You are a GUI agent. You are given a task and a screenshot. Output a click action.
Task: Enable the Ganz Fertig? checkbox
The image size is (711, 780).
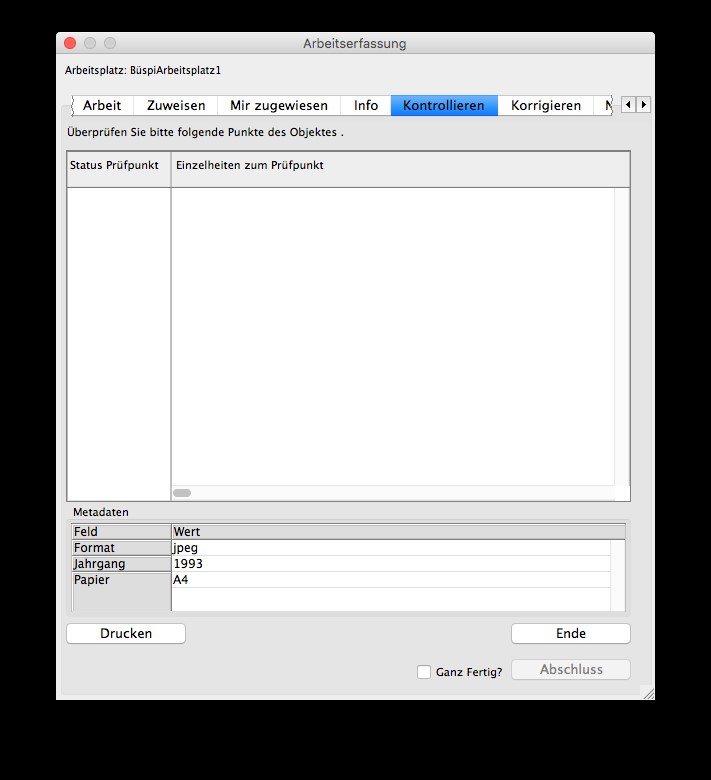[x=424, y=672]
